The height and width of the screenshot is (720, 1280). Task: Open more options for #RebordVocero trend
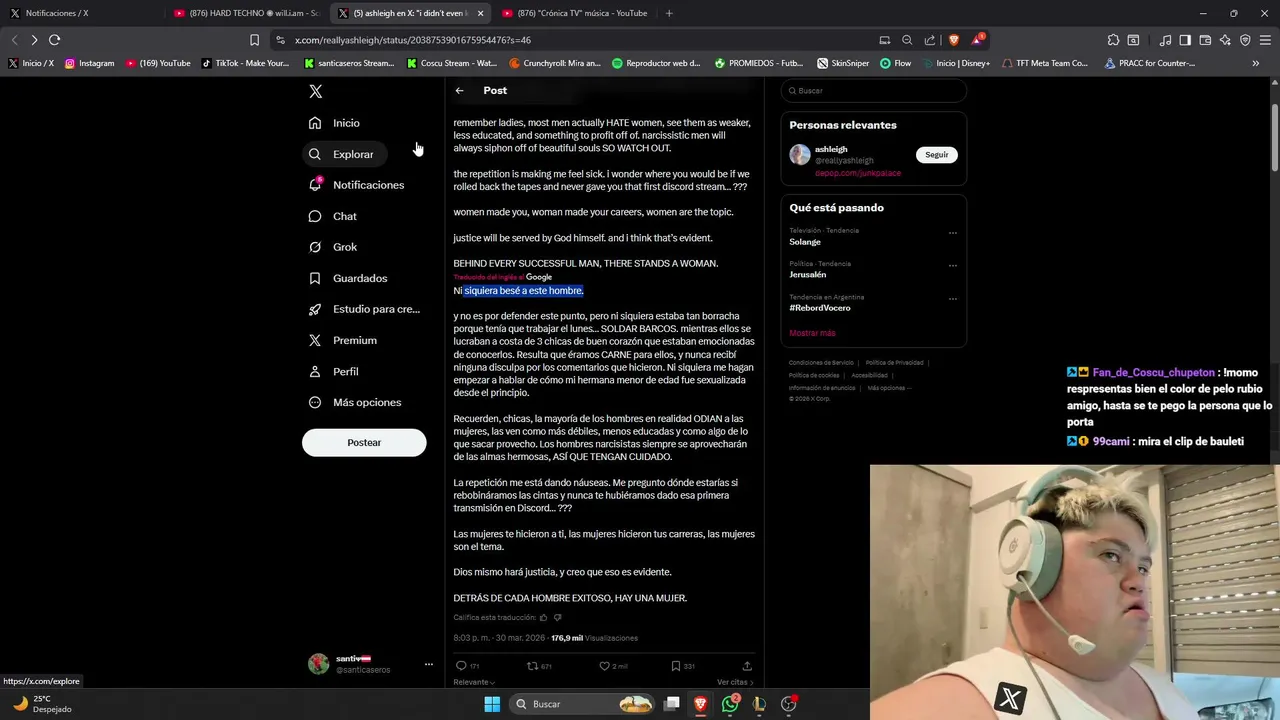click(x=952, y=299)
